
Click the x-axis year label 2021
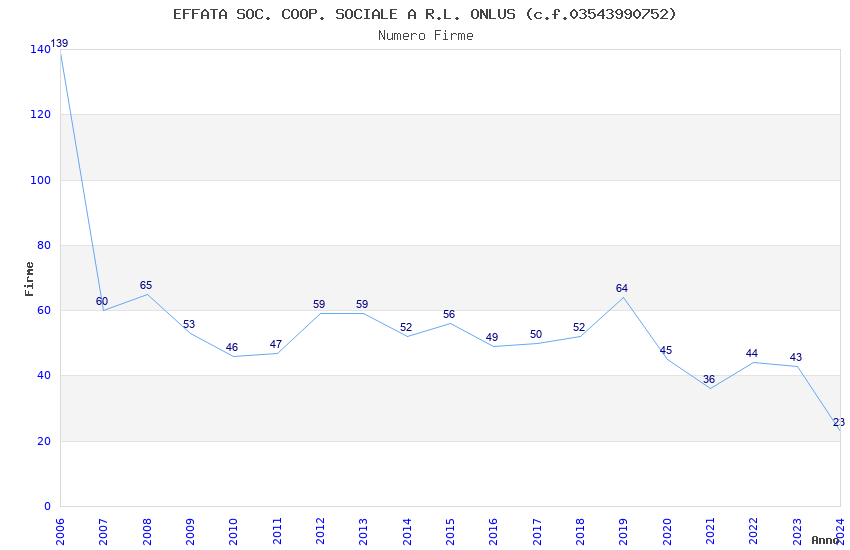click(x=710, y=532)
